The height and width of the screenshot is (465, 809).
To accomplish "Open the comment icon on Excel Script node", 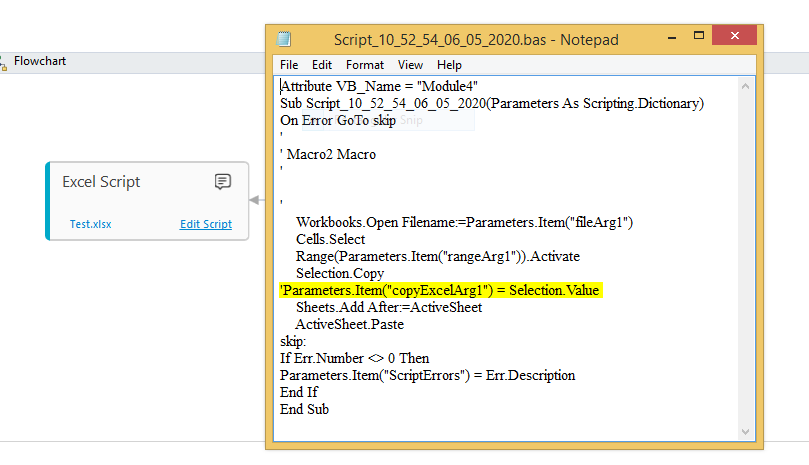I will click(x=223, y=182).
